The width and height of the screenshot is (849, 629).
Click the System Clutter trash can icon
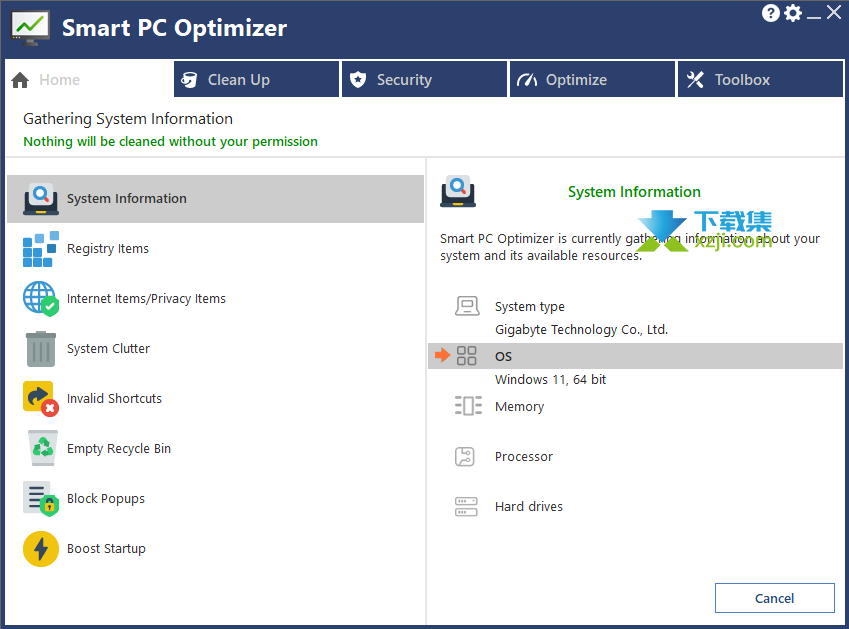click(x=41, y=349)
